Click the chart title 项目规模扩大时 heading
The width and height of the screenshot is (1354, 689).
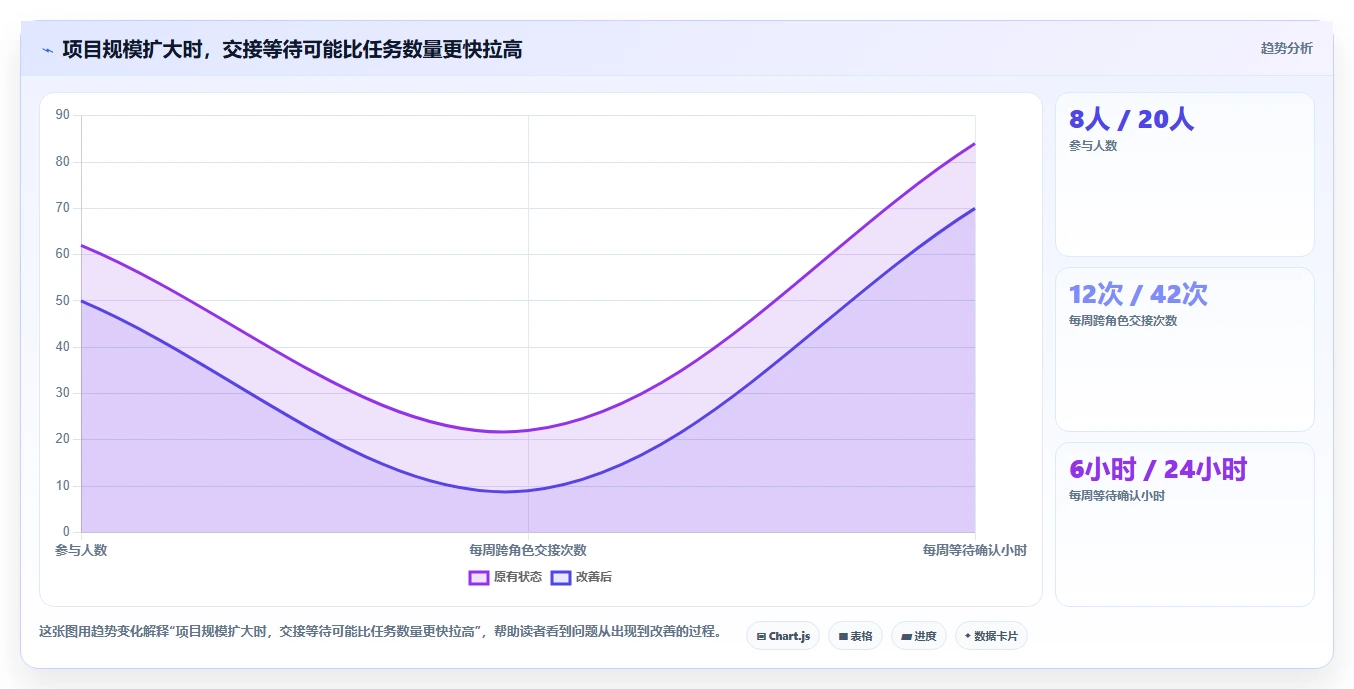tap(292, 49)
